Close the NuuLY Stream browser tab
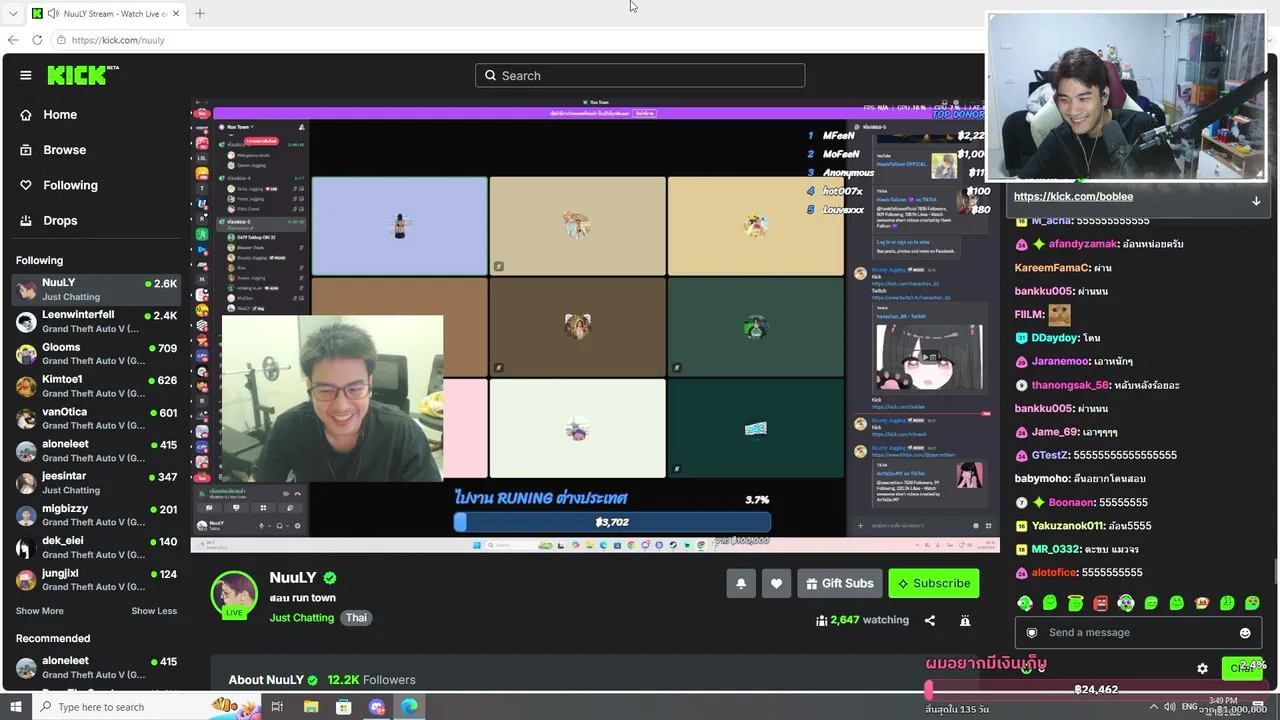Image resolution: width=1280 pixels, height=720 pixels. [175, 14]
